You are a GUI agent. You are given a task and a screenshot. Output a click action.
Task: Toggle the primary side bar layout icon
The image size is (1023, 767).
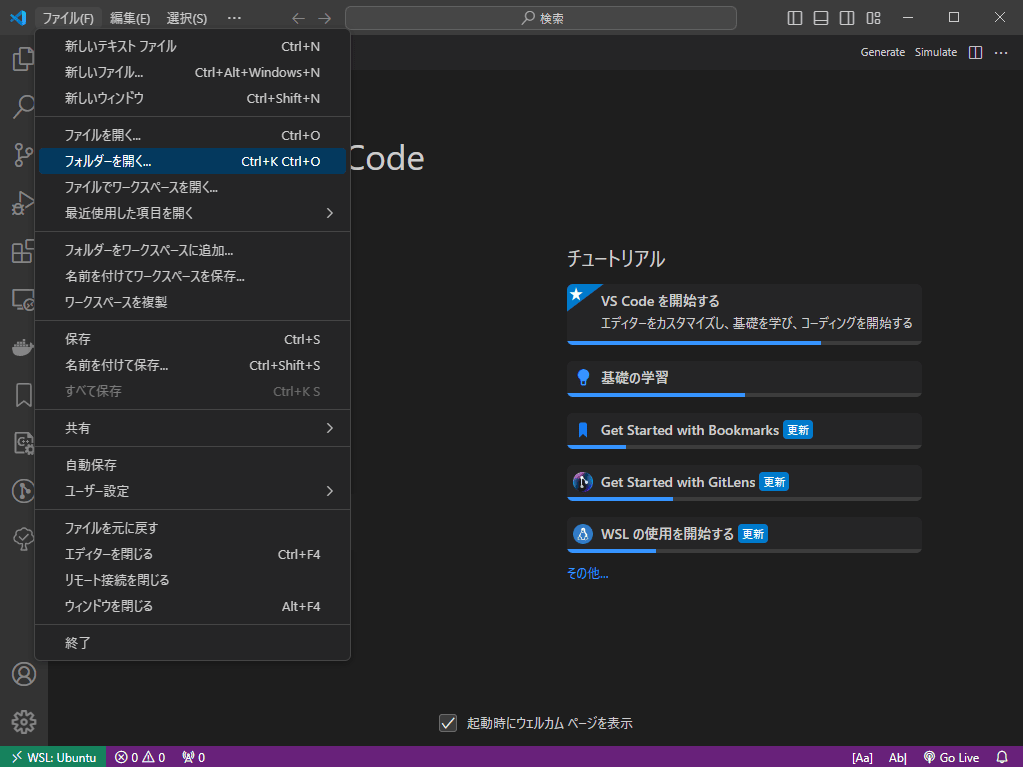click(x=795, y=18)
